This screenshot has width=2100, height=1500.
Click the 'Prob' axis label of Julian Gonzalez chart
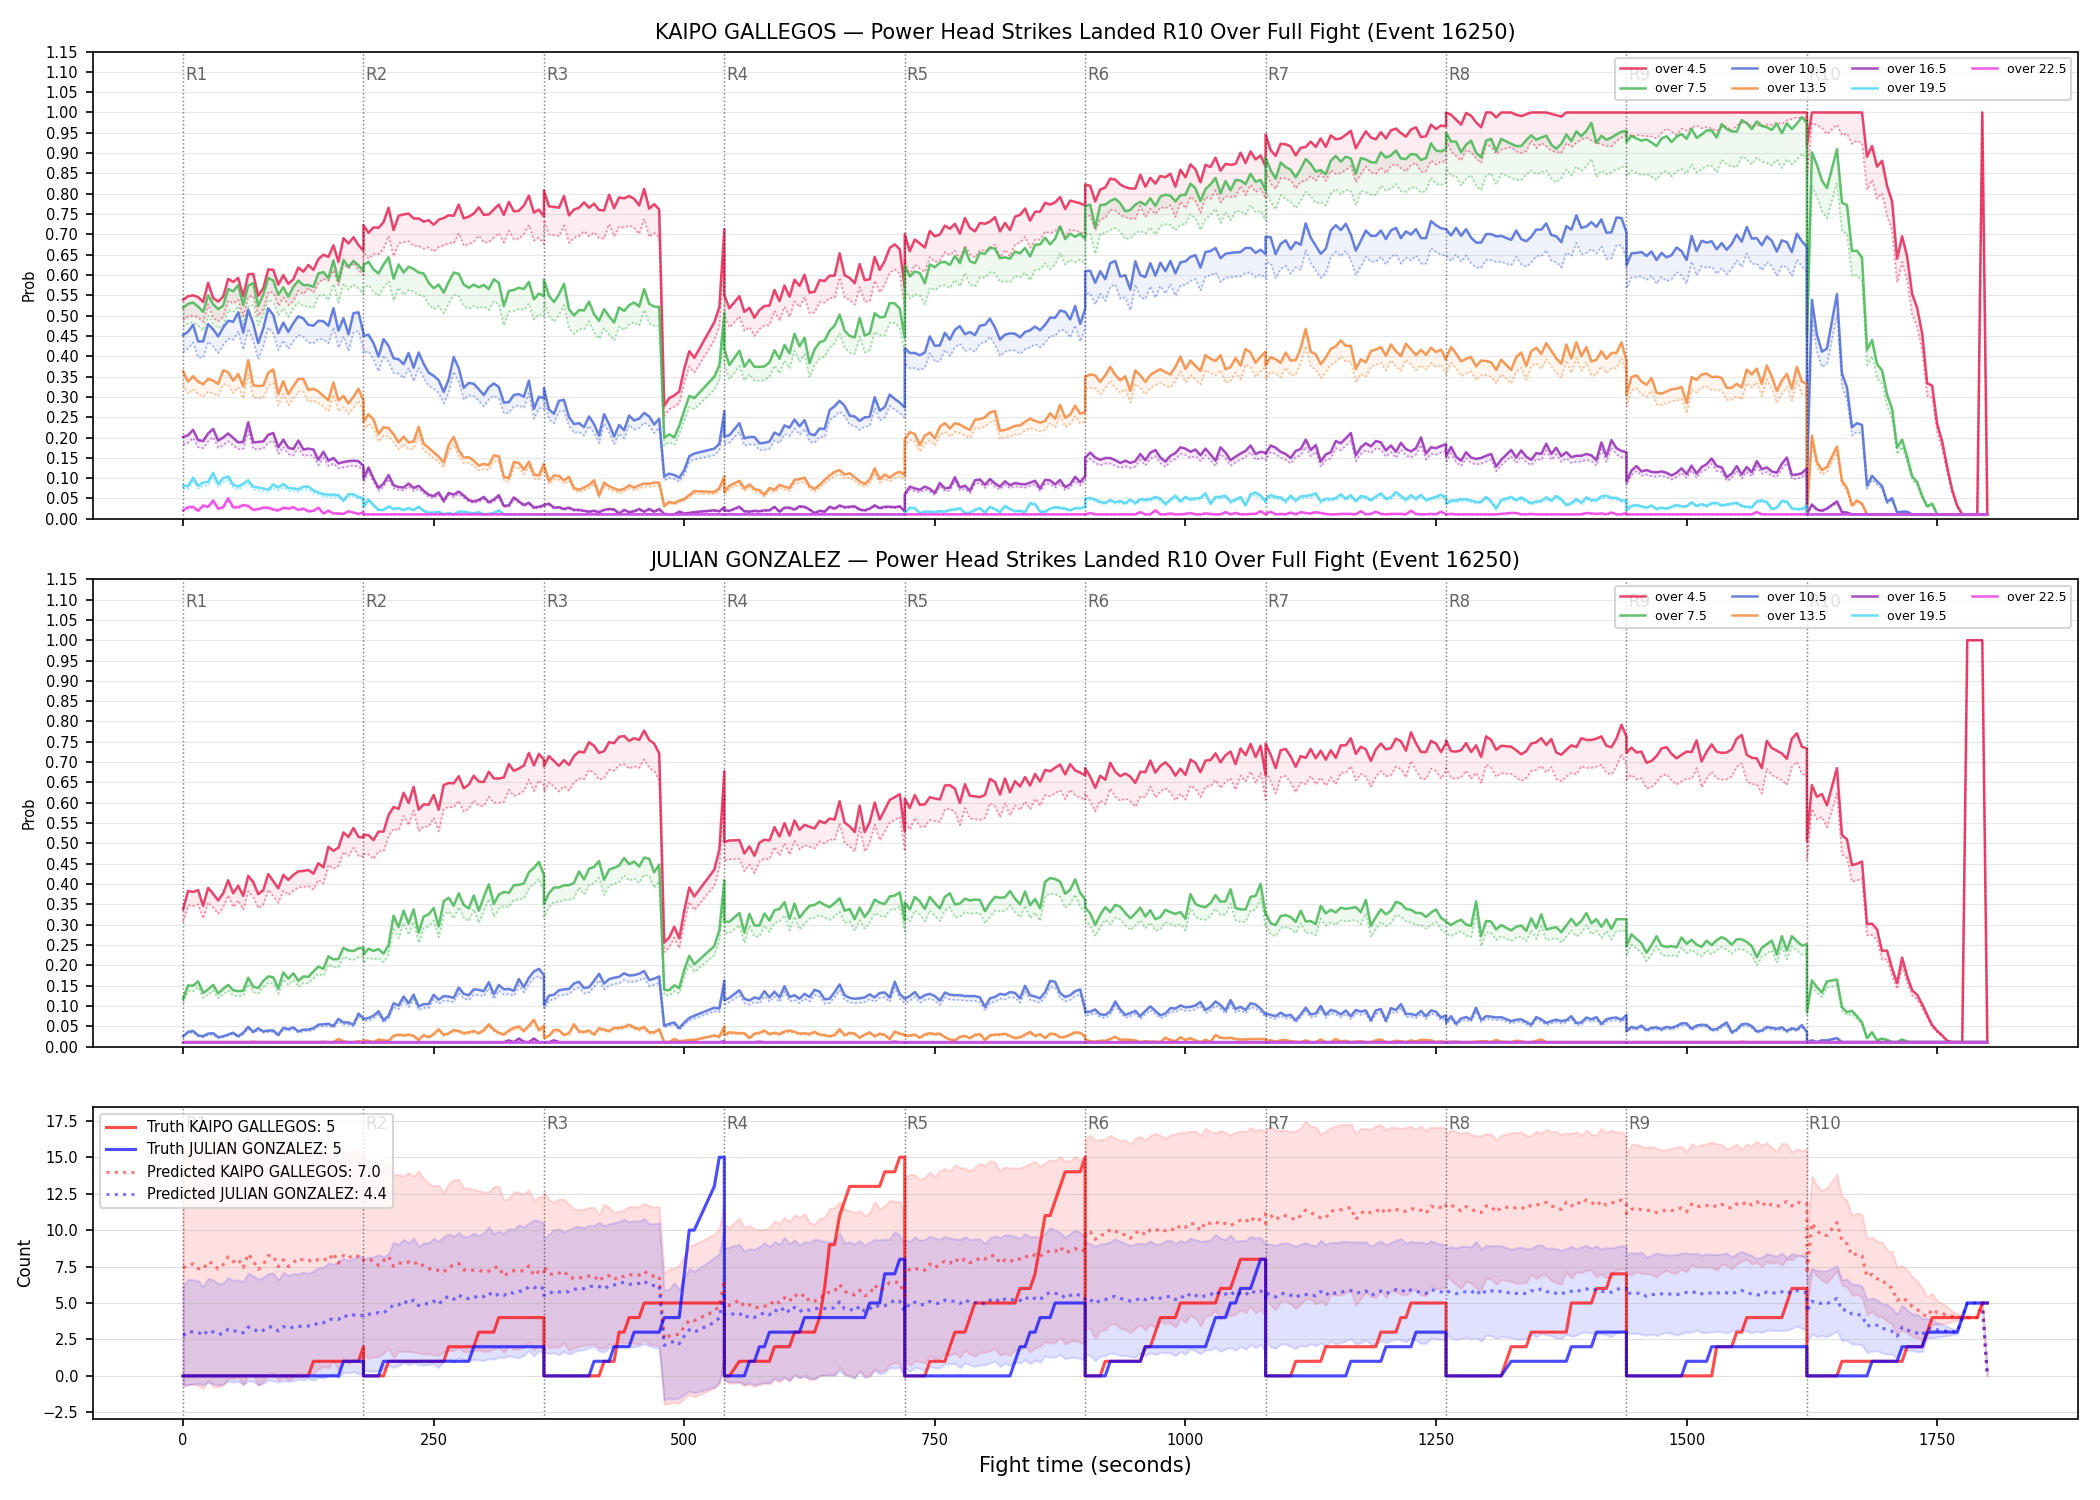(29, 814)
